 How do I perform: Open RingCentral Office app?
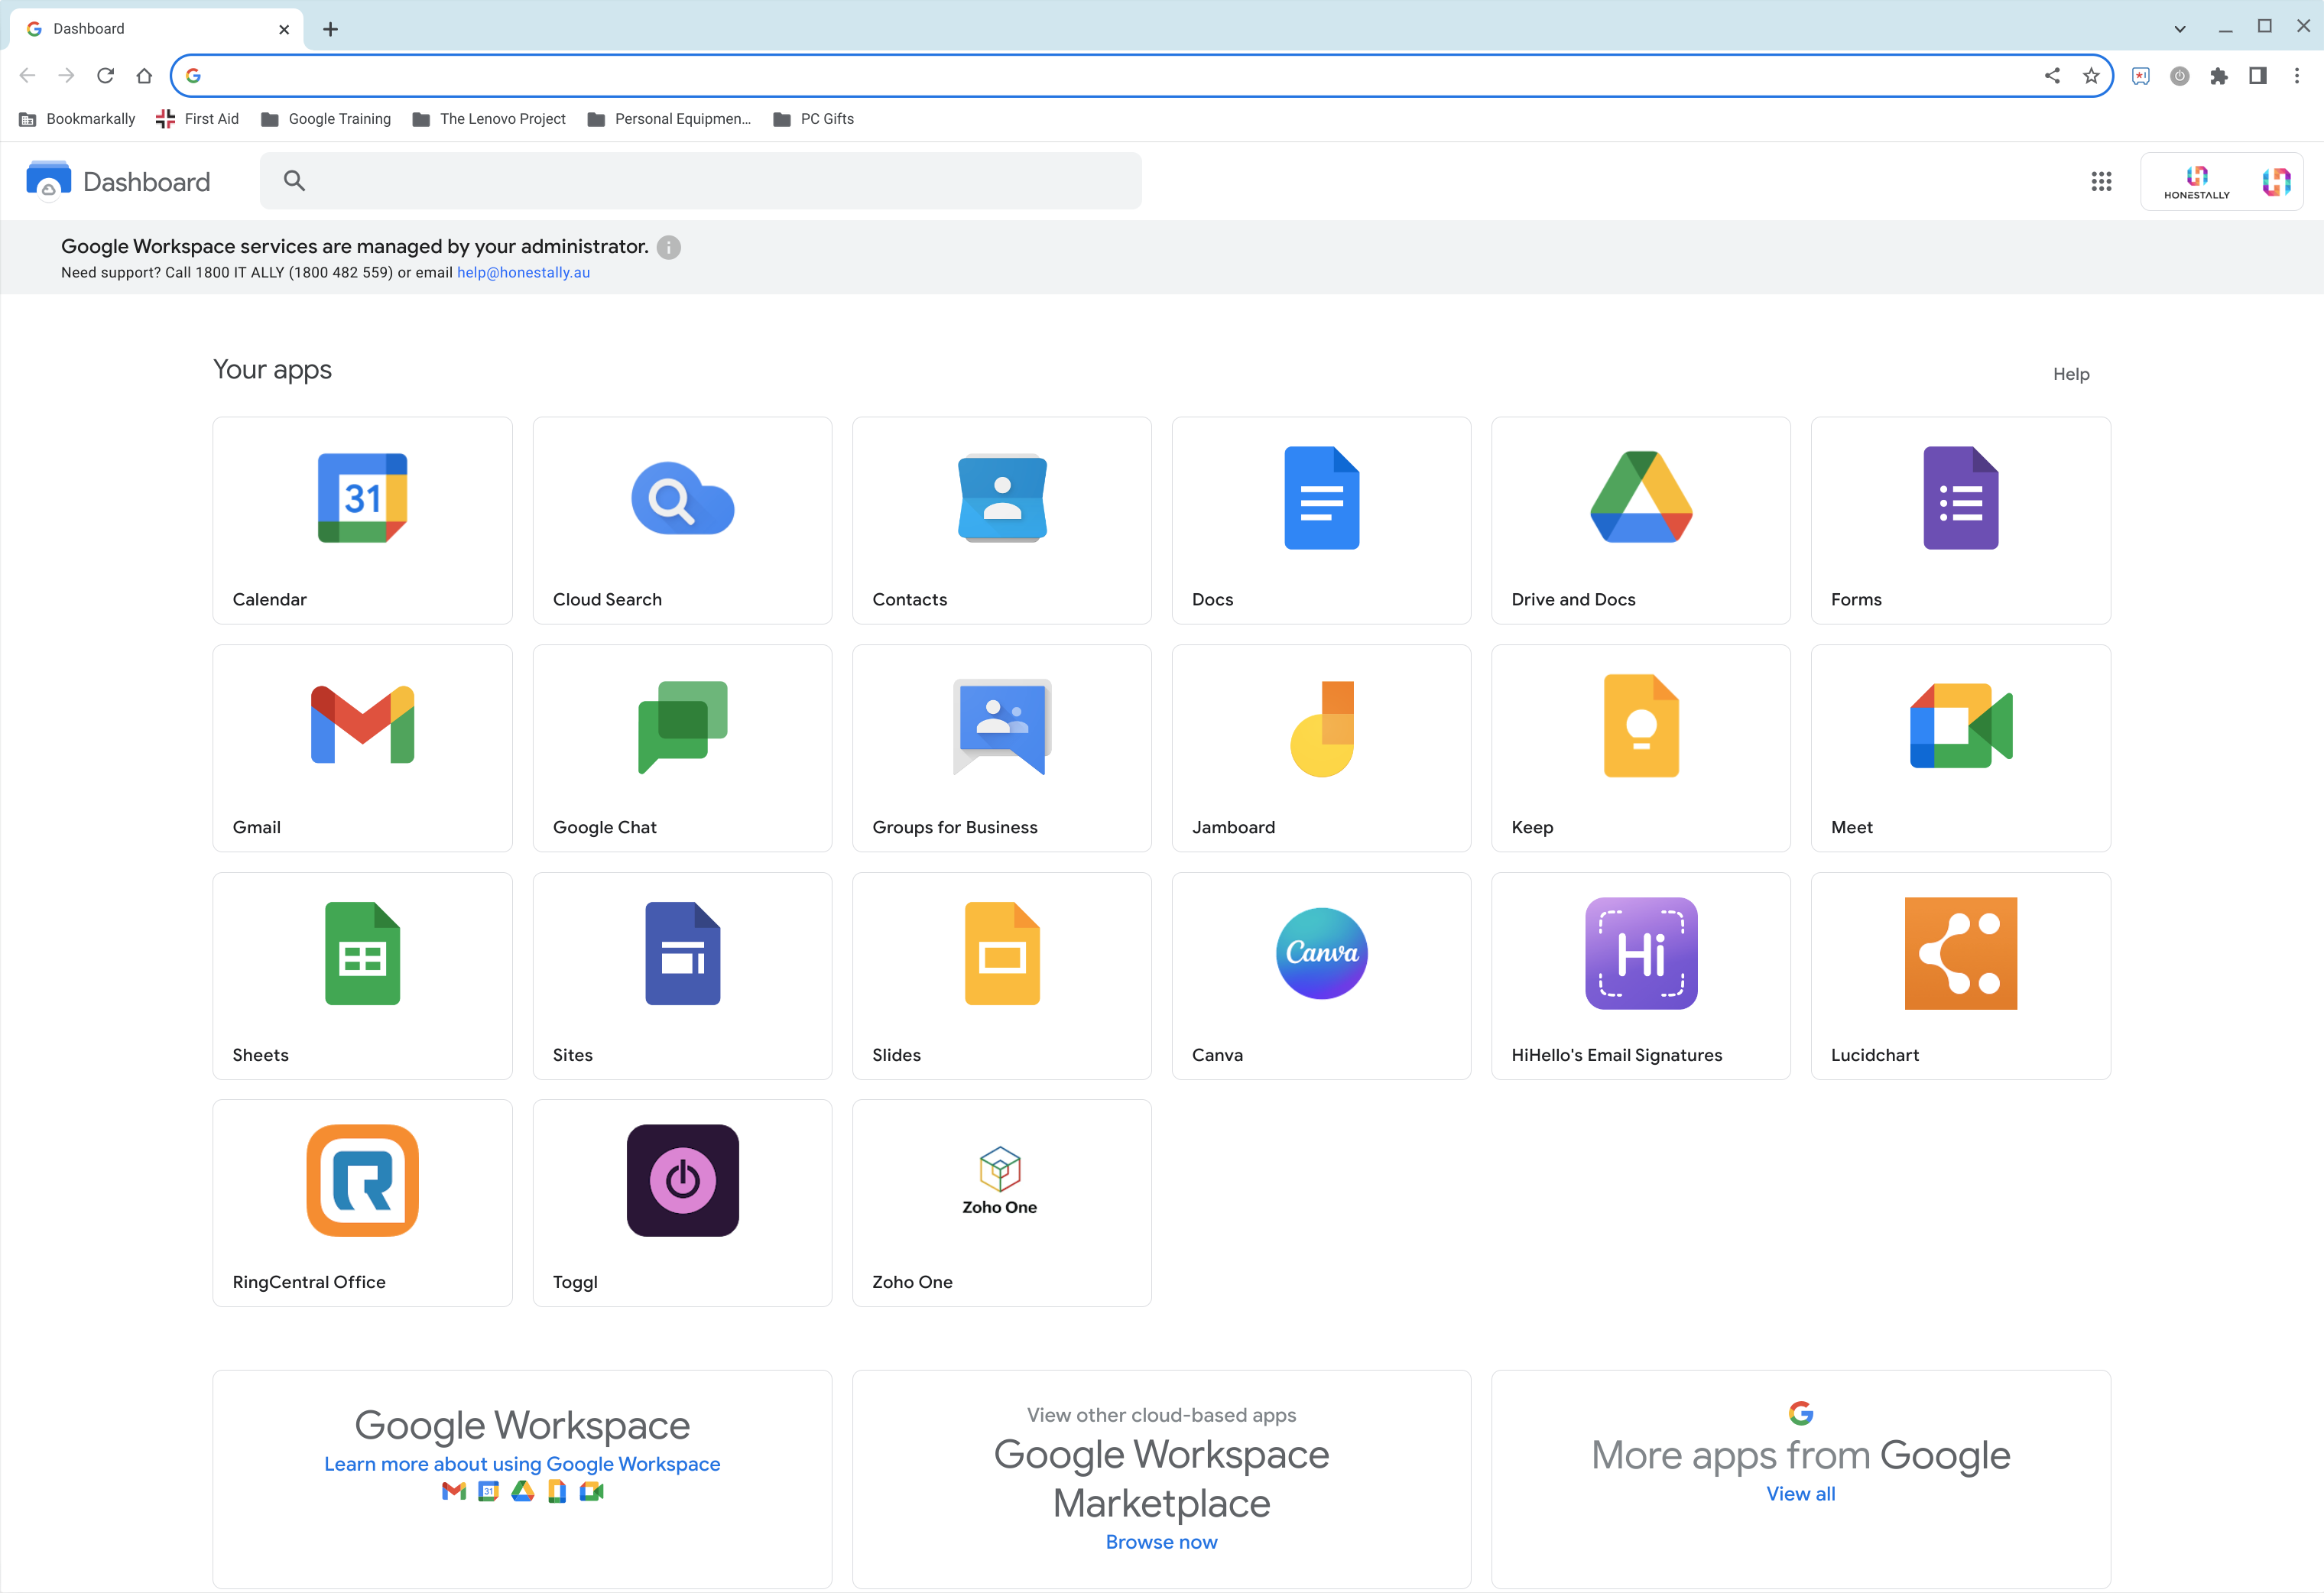[x=362, y=1202]
